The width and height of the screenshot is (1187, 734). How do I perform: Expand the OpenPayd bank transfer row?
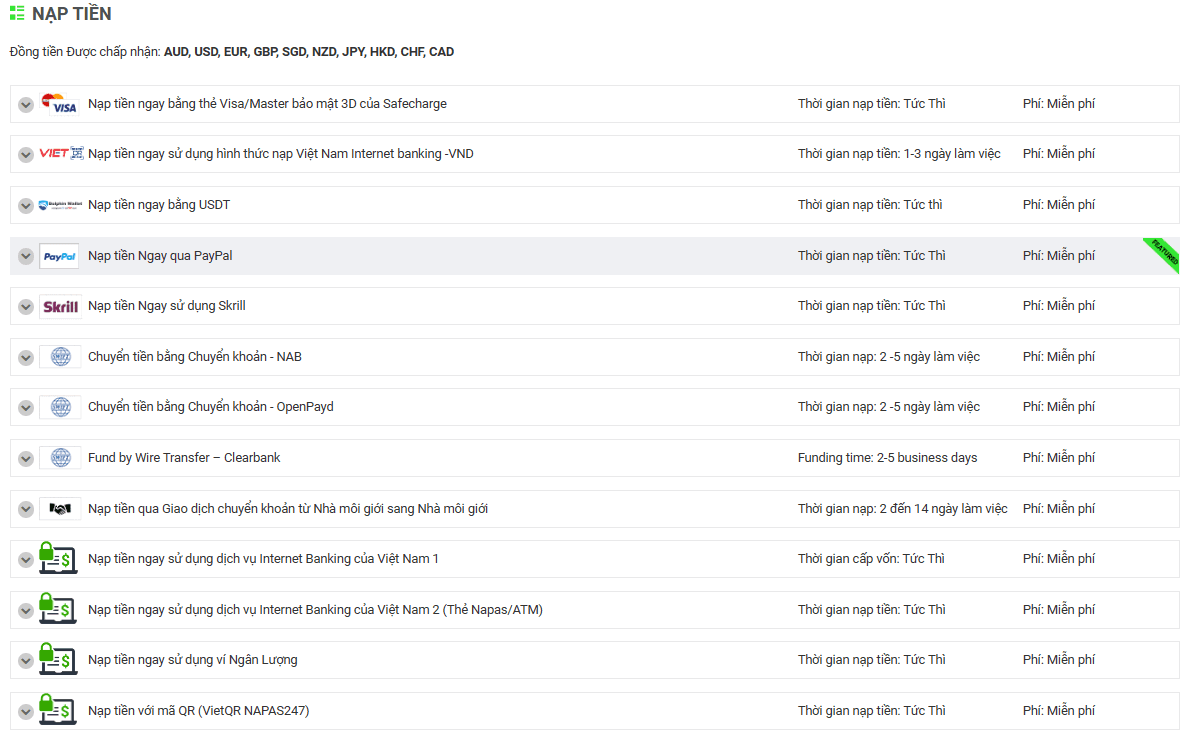(x=26, y=408)
